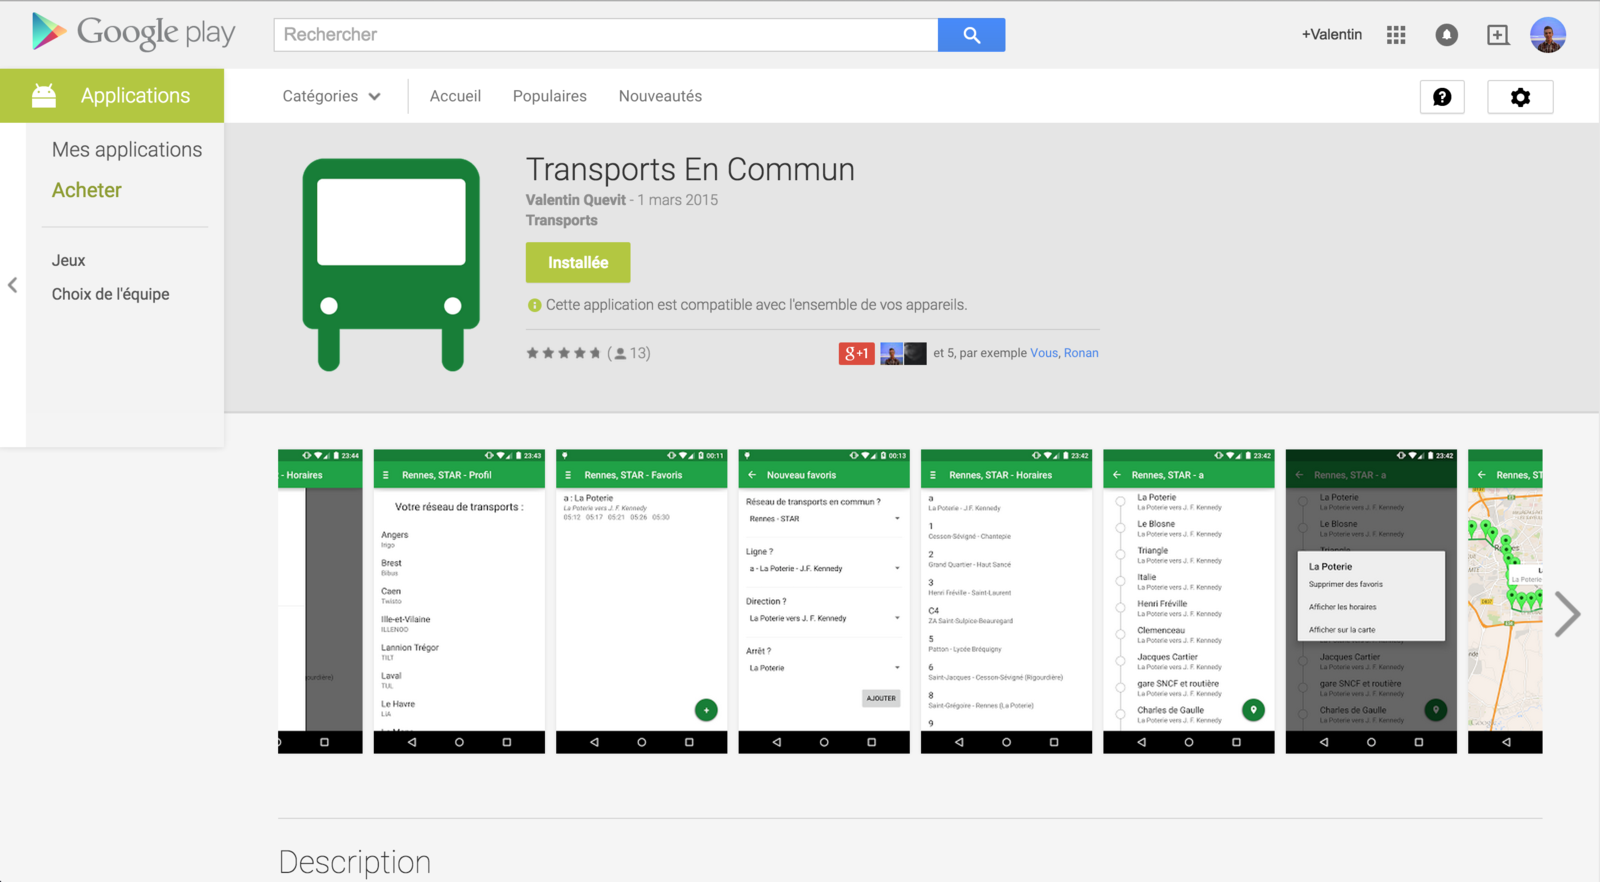Focus the Rechercher search field

tap(606, 35)
